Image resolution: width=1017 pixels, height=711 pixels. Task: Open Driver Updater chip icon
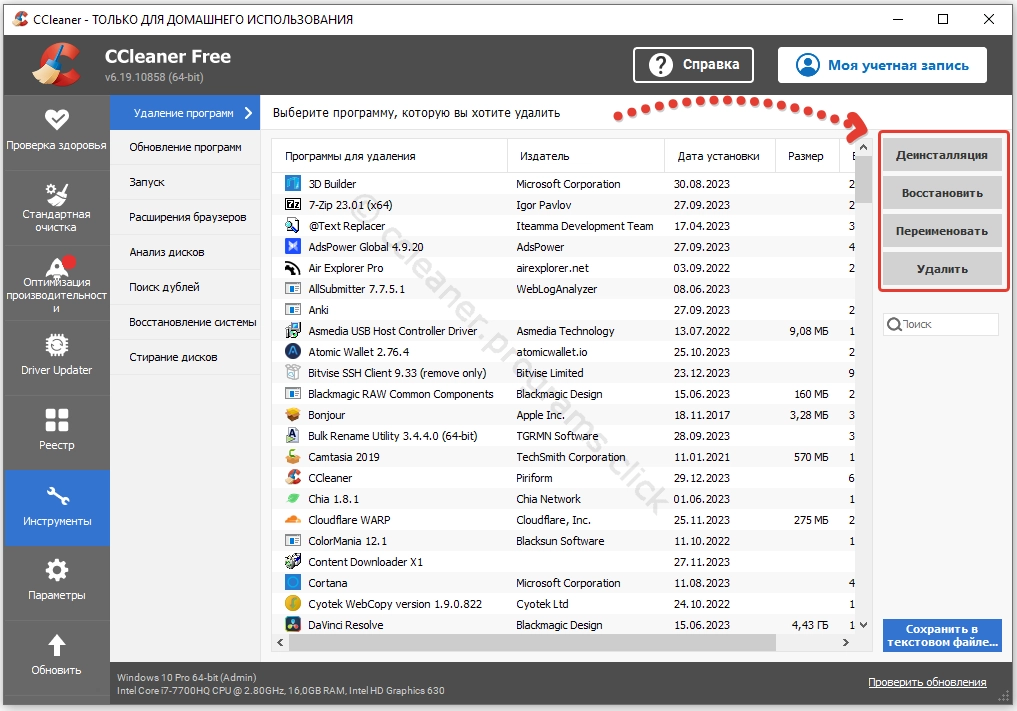coord(56,345)
